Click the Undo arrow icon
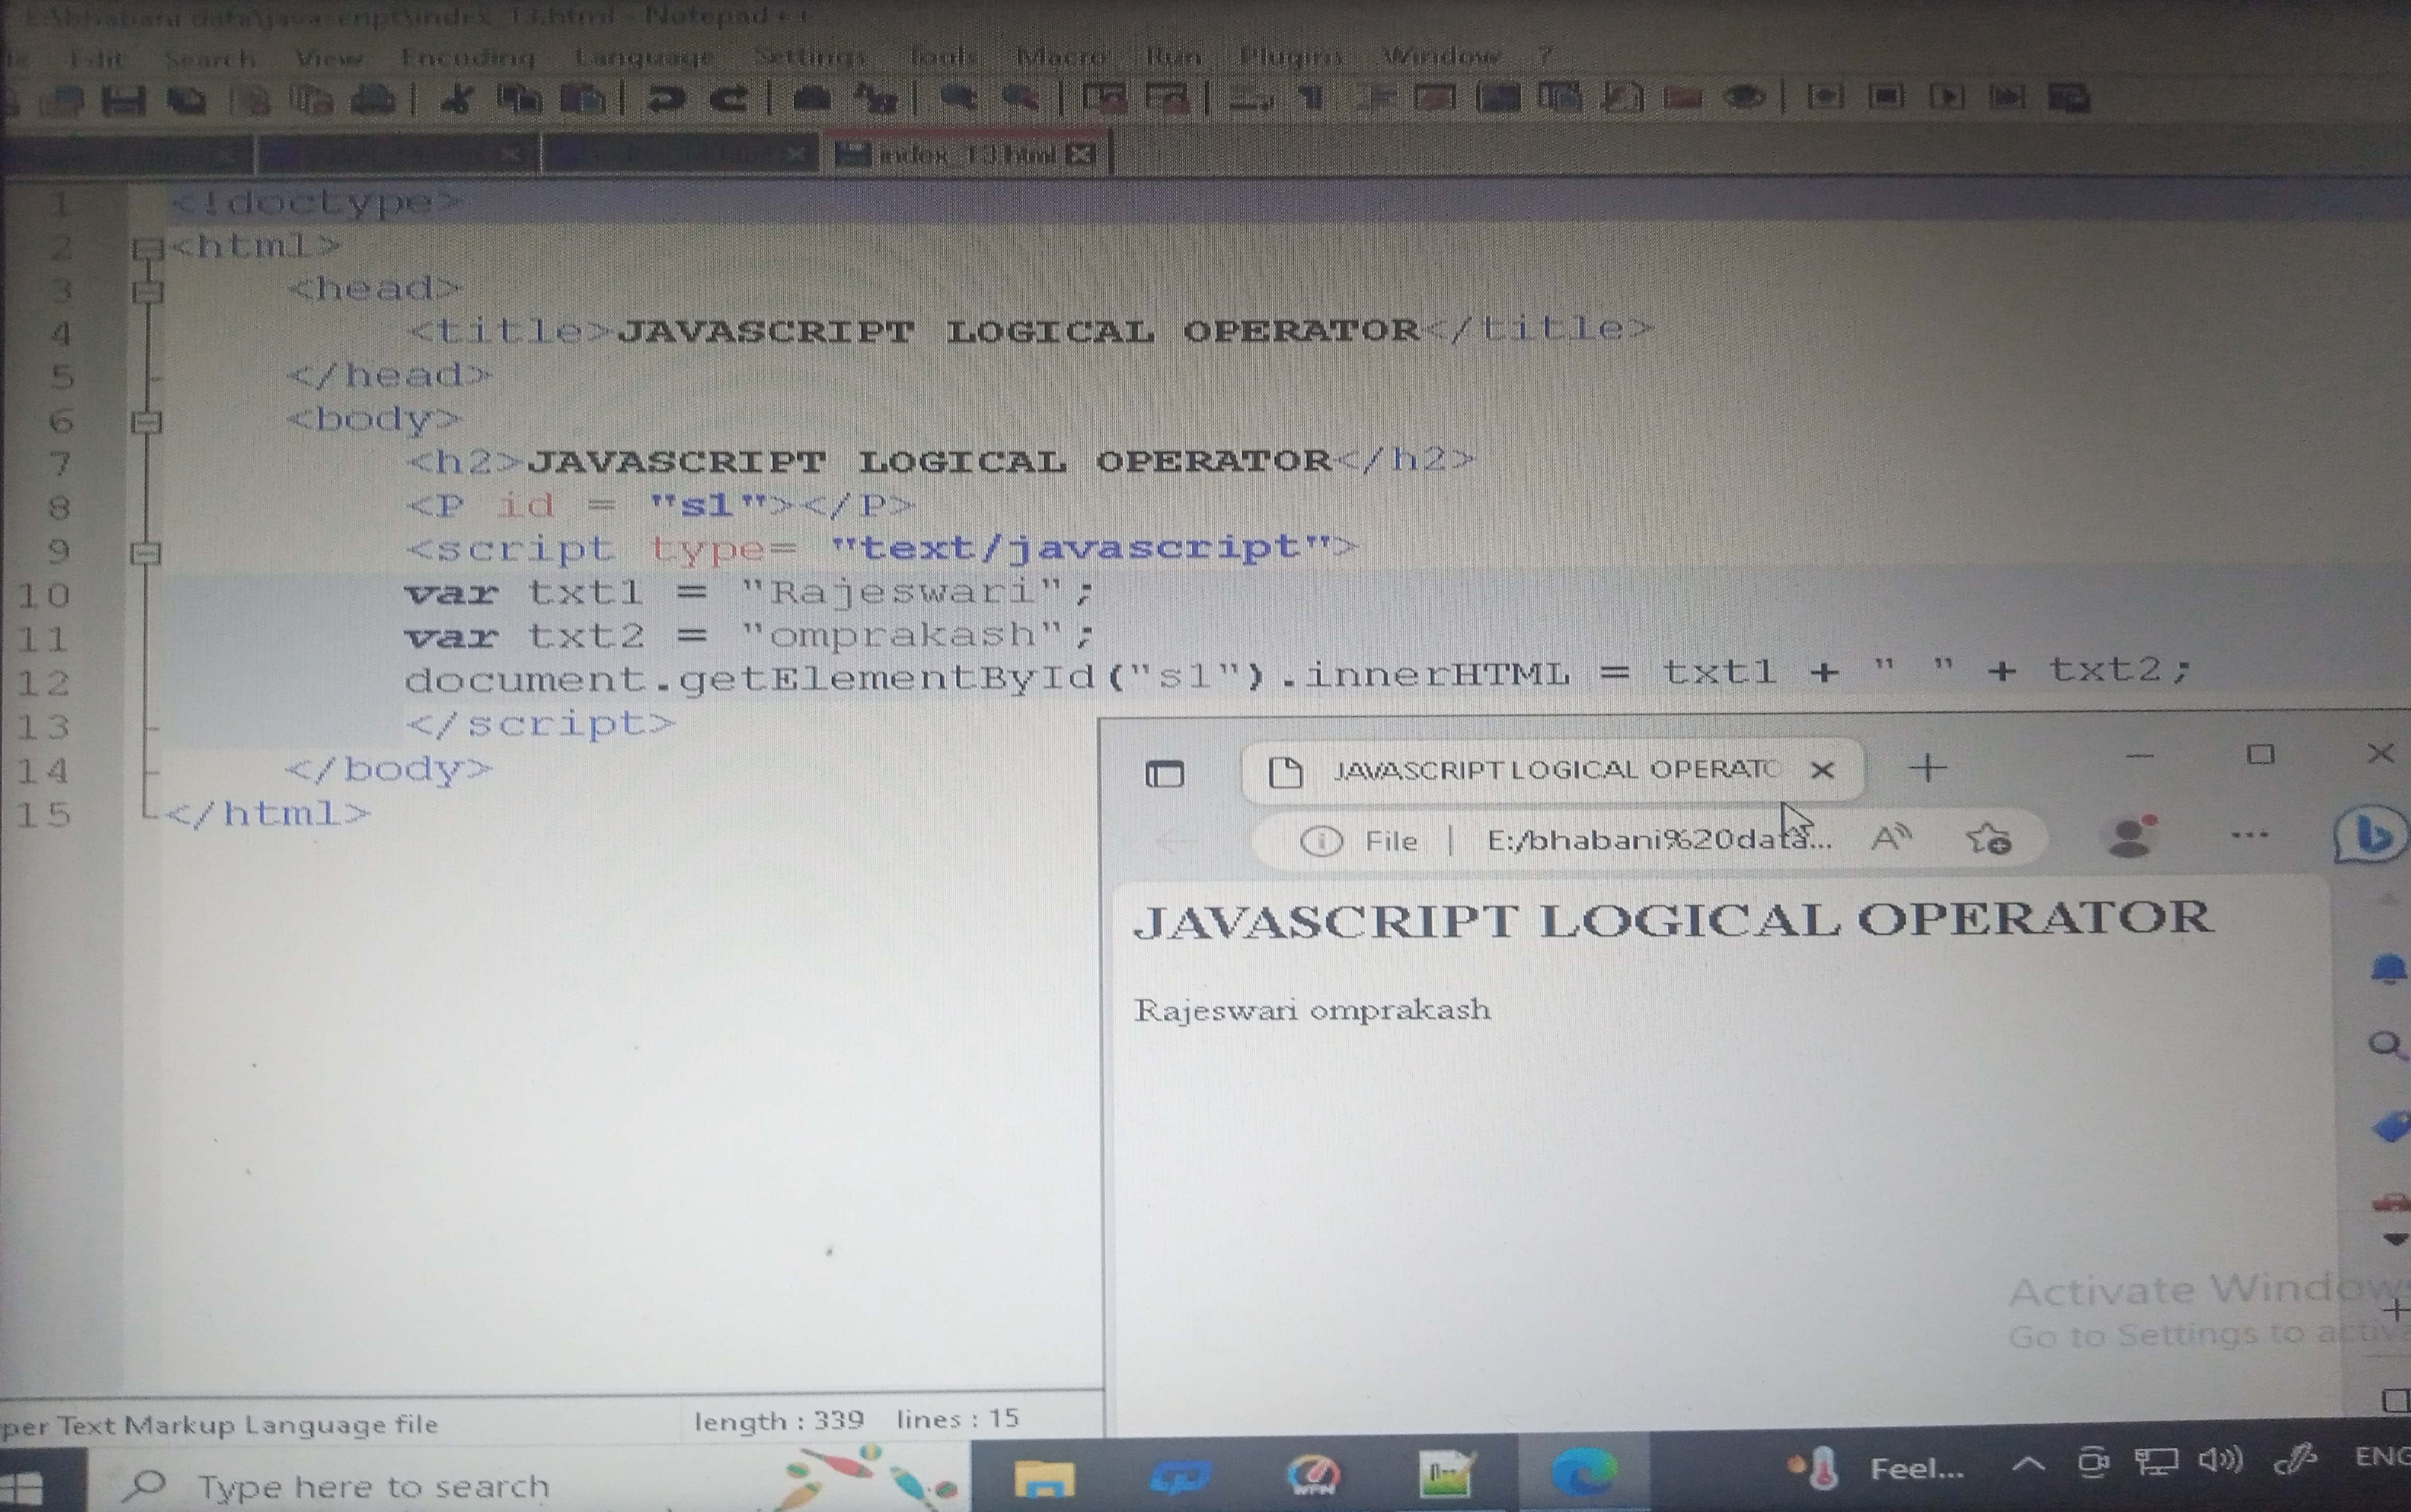Viewport: 2411px width, 1512px height. [665, 98]
